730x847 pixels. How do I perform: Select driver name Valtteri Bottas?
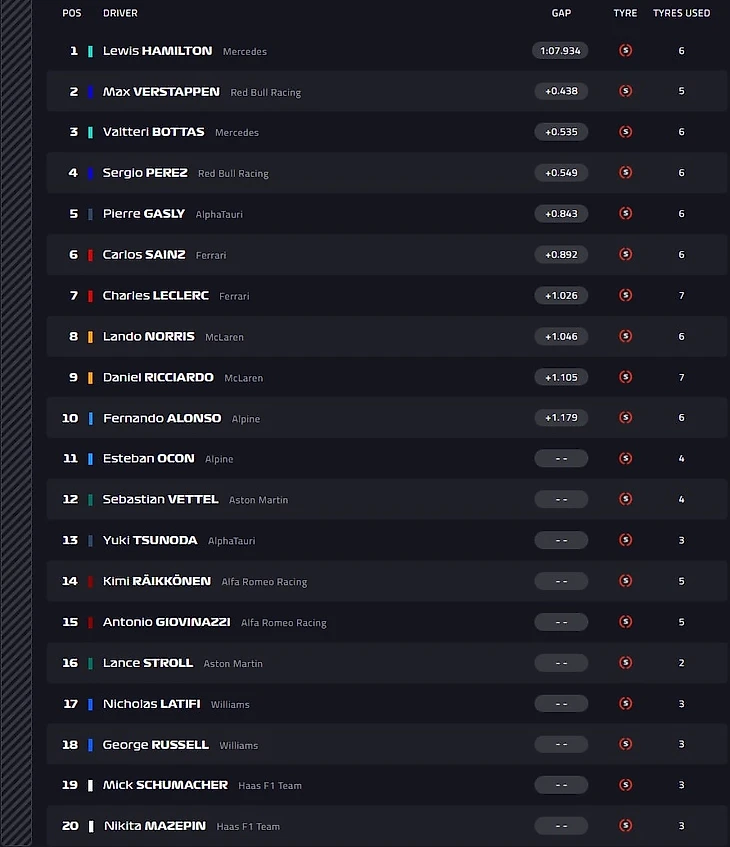[153, 132]
